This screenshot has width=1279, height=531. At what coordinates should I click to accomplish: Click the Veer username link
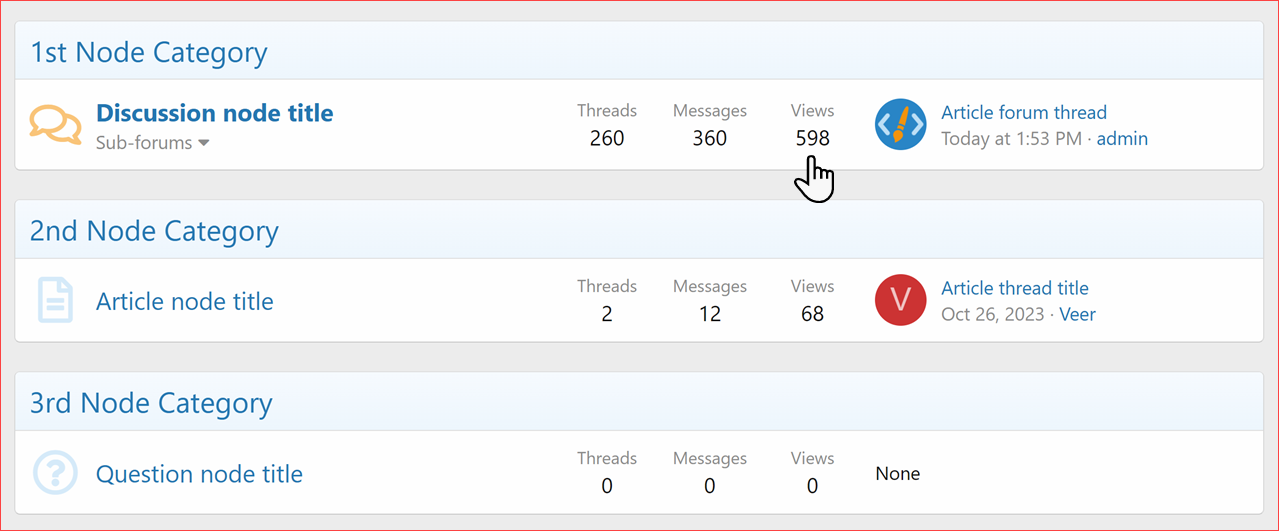[1077, 314]
